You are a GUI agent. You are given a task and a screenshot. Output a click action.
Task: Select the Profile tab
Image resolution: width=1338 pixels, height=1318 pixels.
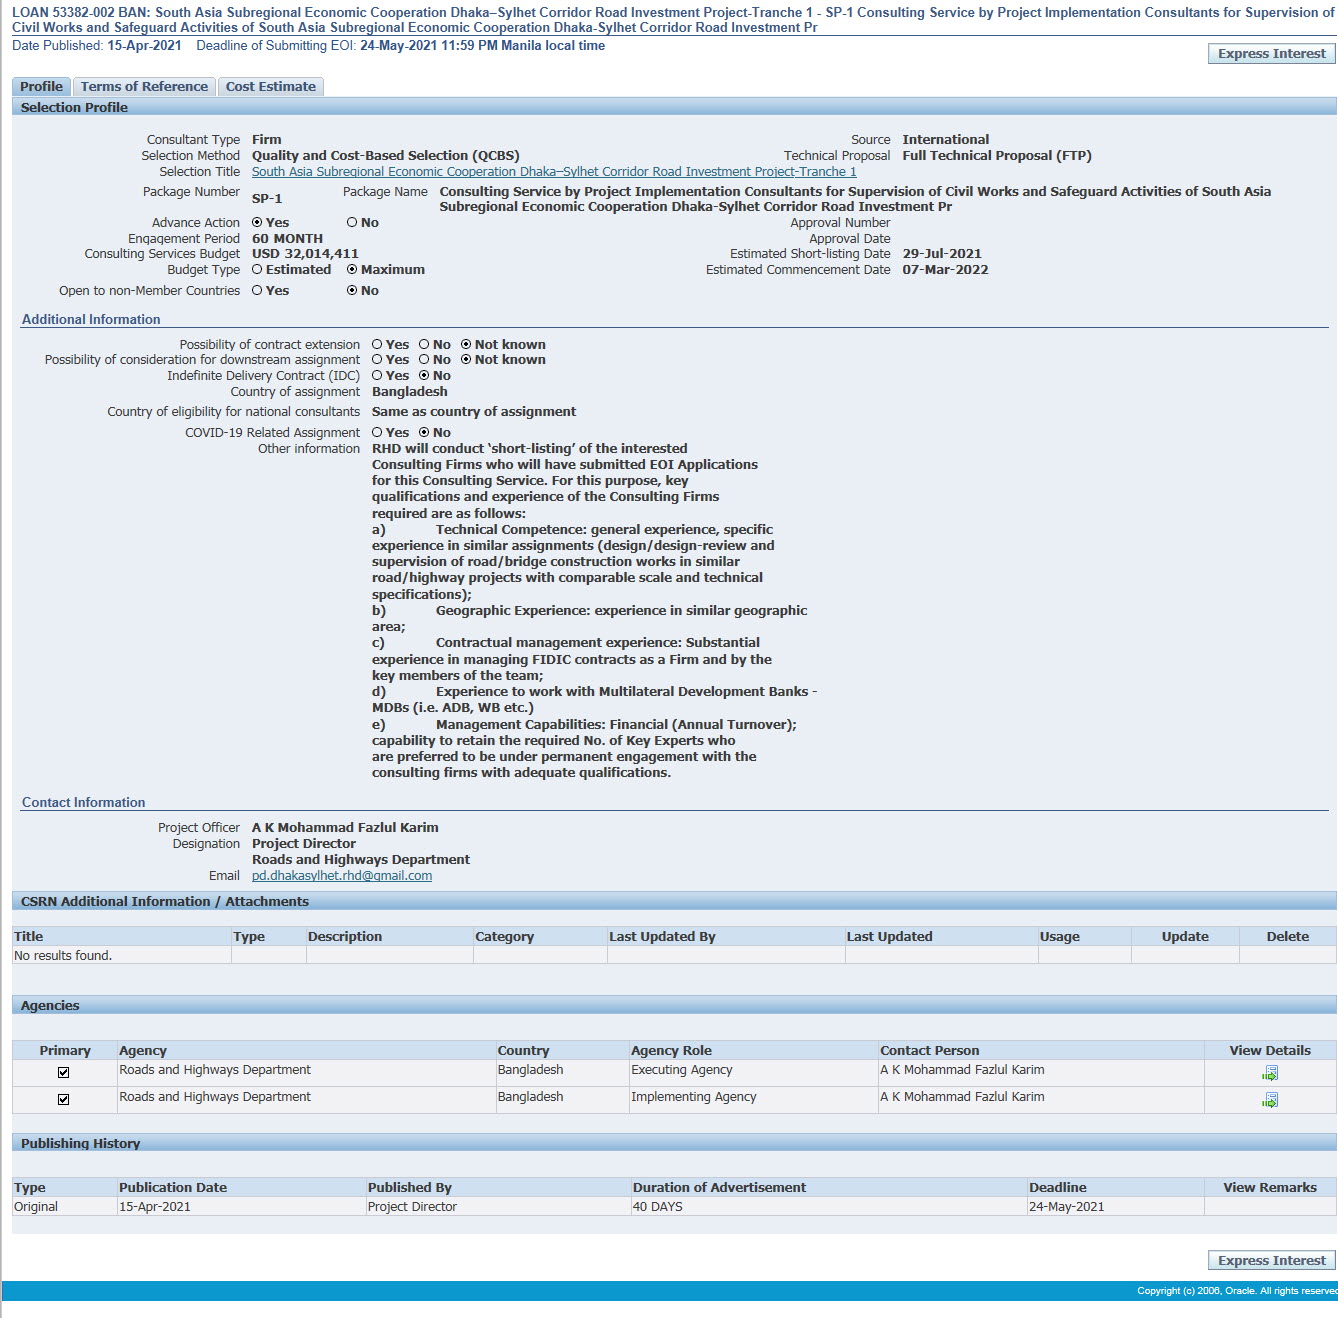(41, 87)
